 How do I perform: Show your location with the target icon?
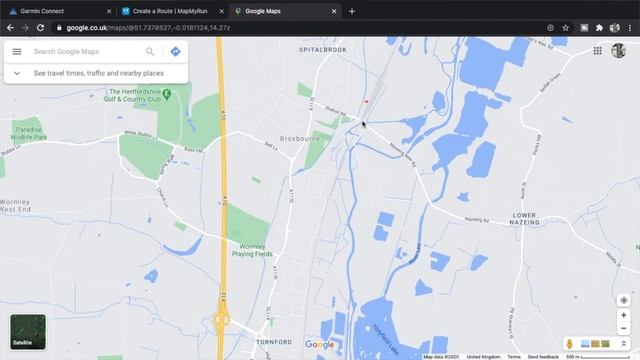[x=624, y=300]
